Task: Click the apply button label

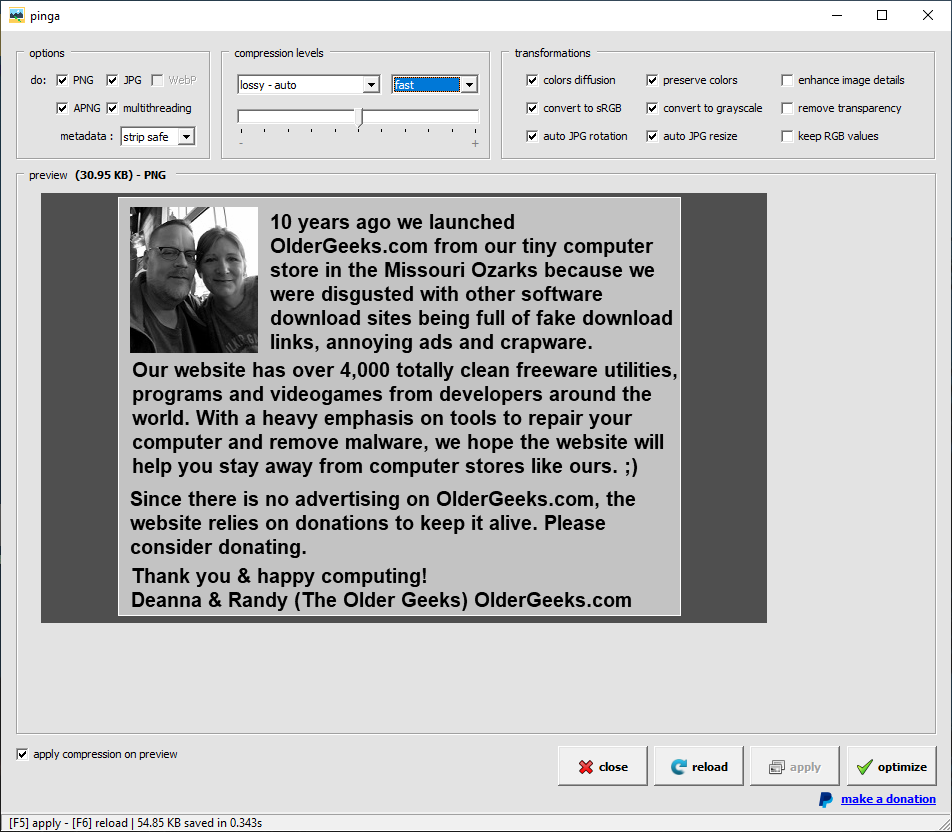Action: [805, 768]
